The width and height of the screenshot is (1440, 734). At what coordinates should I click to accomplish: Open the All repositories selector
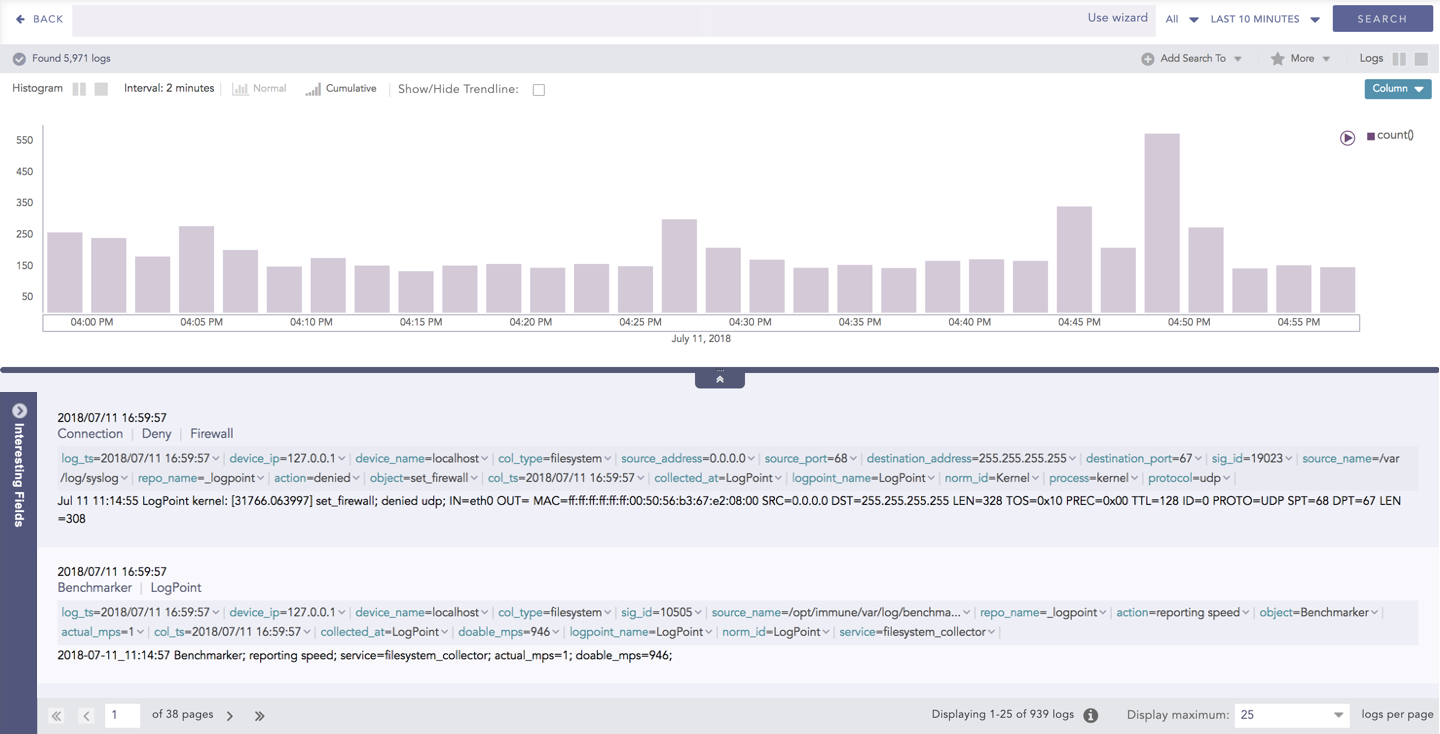click(x=1181, y=19)
